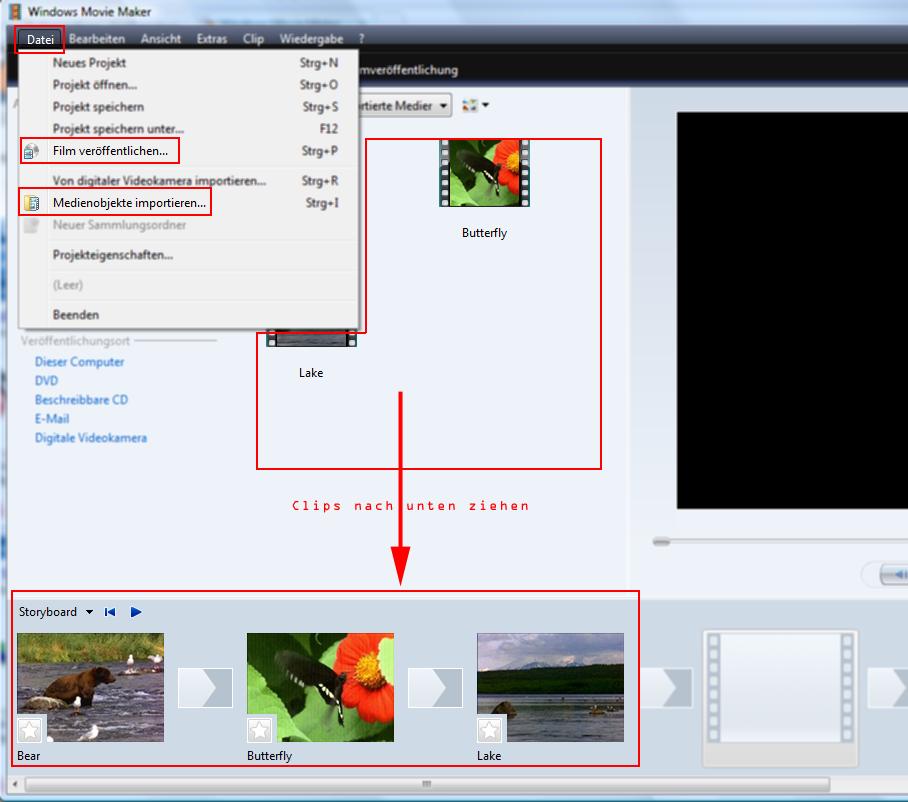
Task: Click the Lake clip effects star
Action: (489, 730)
